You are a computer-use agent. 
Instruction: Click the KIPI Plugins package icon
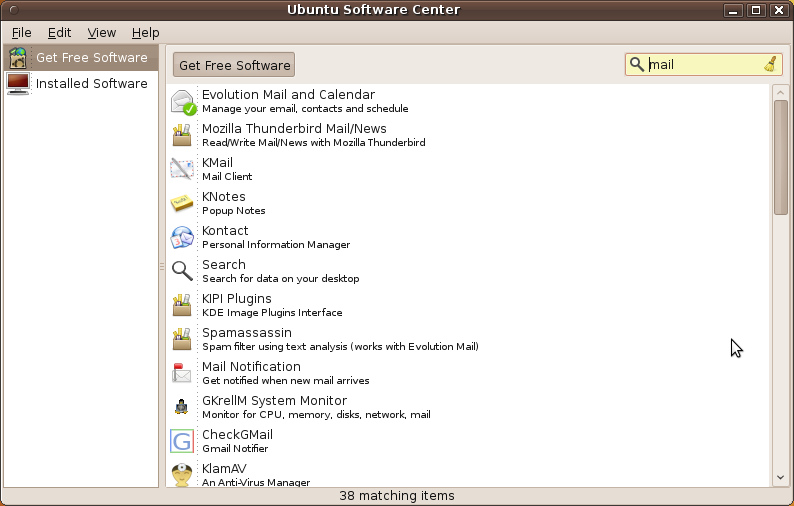pyautogui.click(x=182, y=306)
